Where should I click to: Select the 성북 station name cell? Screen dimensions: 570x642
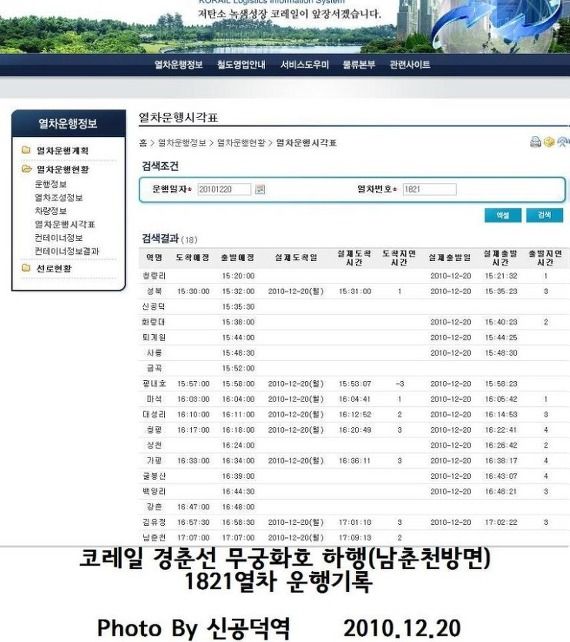click(154, 291)
